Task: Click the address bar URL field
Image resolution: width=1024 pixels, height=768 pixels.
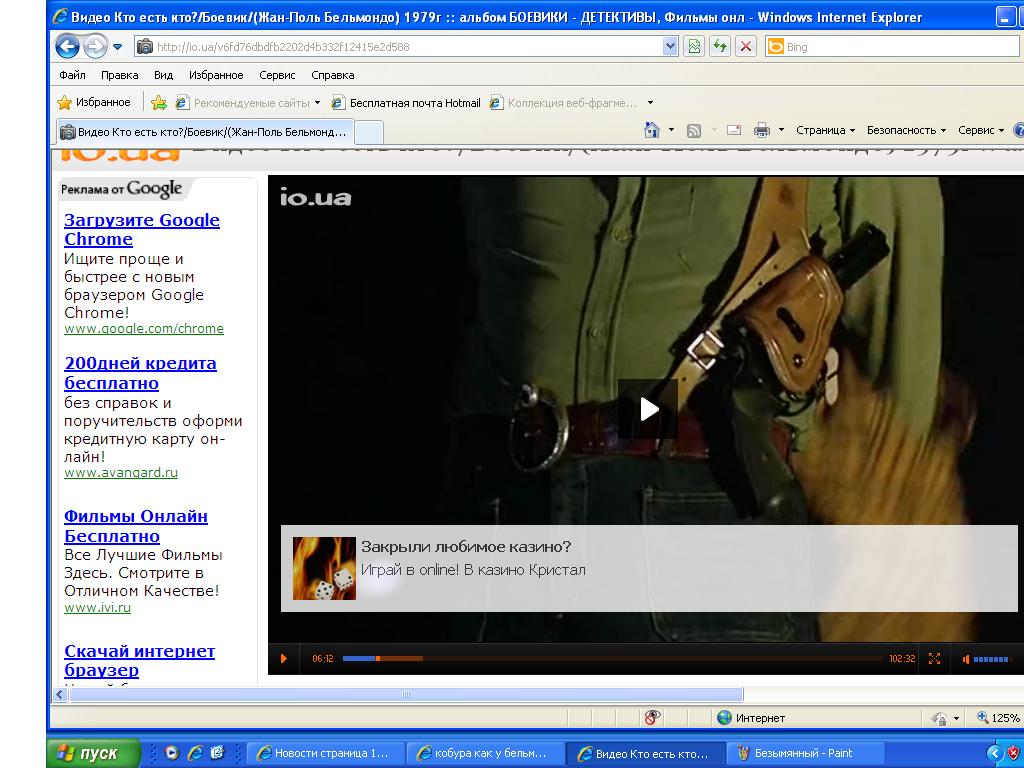Action: [398, 46]
